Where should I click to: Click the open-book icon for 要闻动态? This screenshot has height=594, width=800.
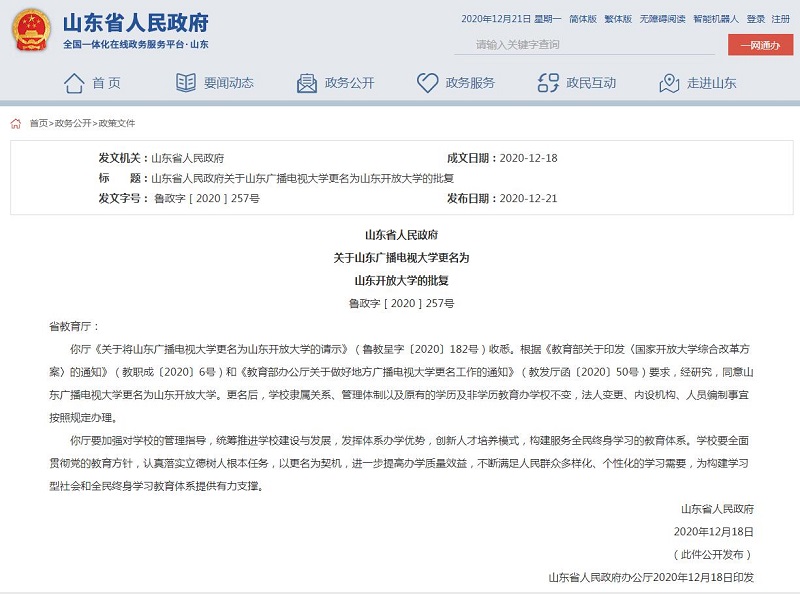[x=186, y=83]
